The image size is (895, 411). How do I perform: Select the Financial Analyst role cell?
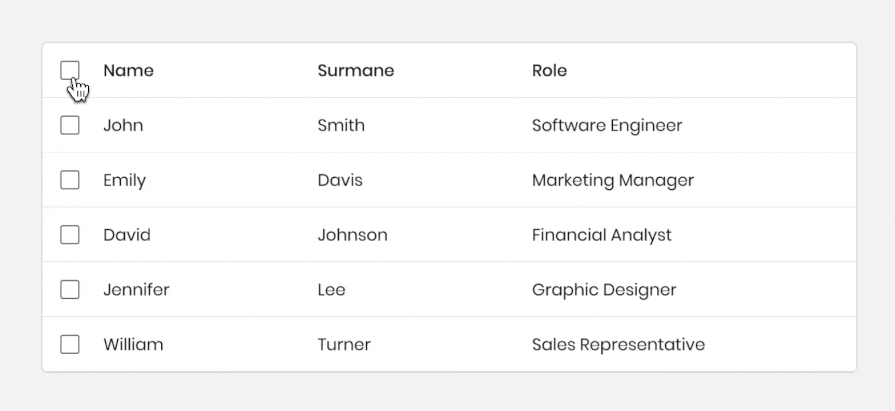(601, 235)
